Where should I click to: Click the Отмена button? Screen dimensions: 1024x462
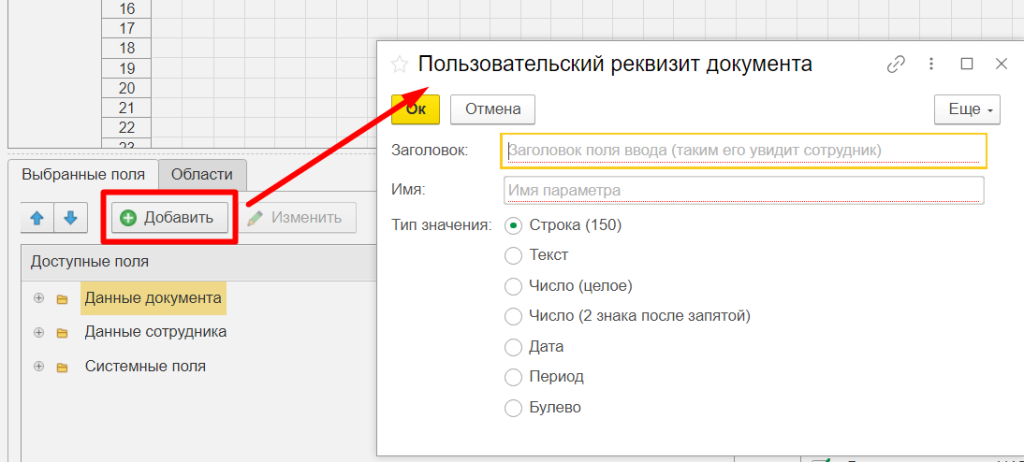point(492,109)
